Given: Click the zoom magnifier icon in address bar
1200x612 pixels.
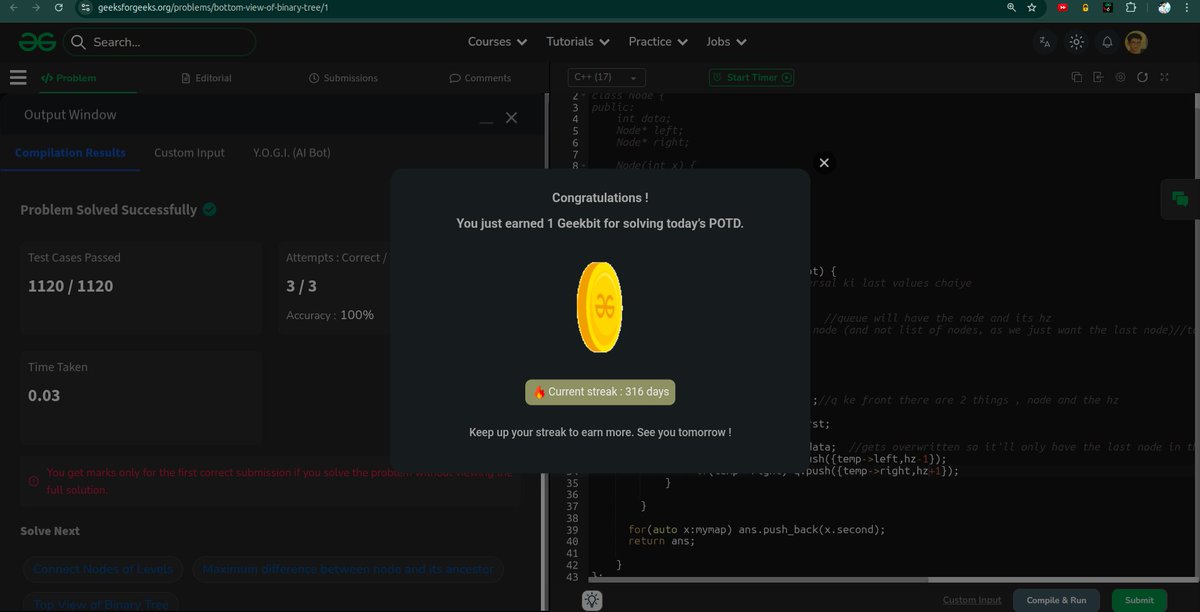Looking at the screenshot, I should 1012,7.
